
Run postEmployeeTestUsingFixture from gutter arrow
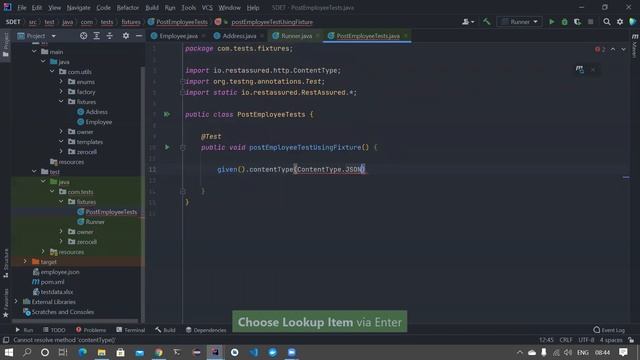pos(167,147)
